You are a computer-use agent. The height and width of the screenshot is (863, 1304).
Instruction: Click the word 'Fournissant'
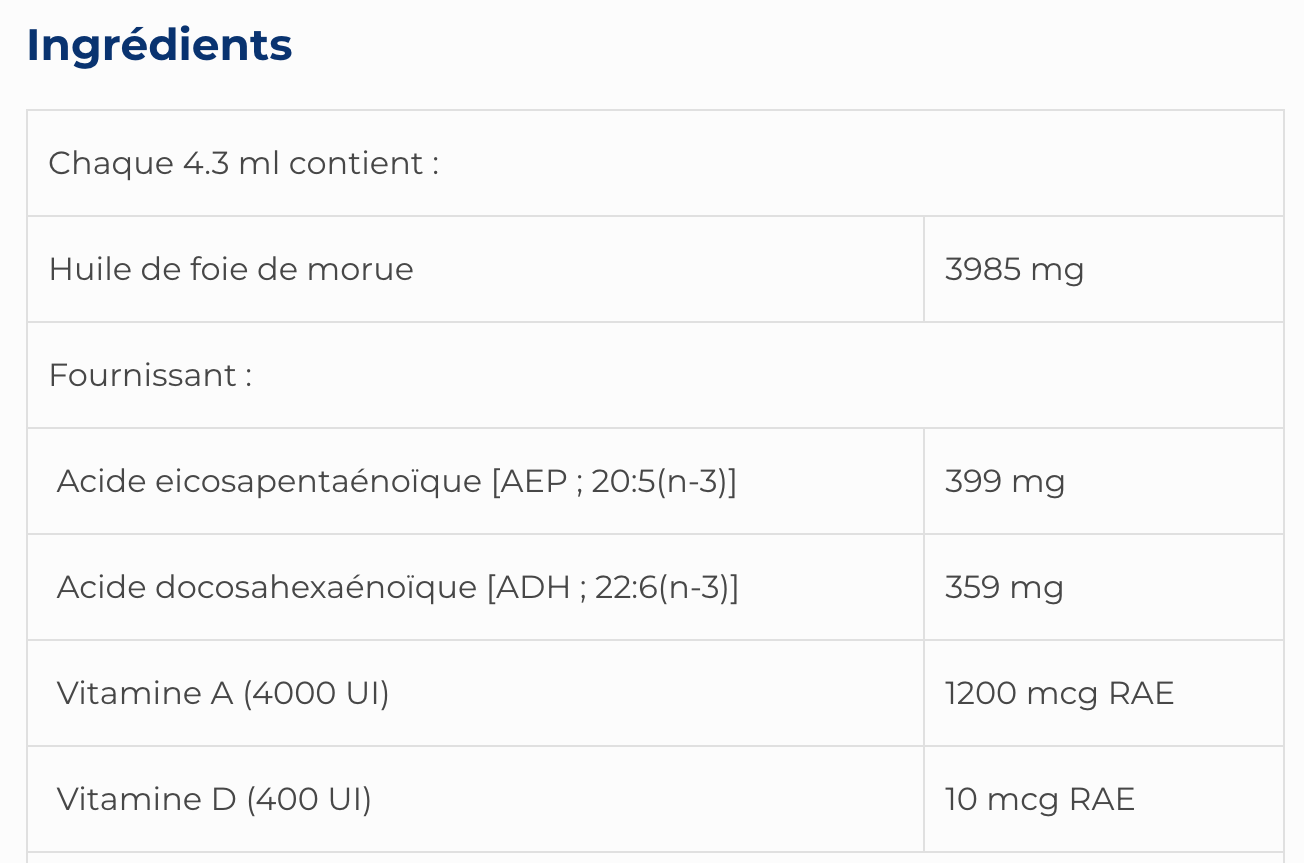coord(142,375)
